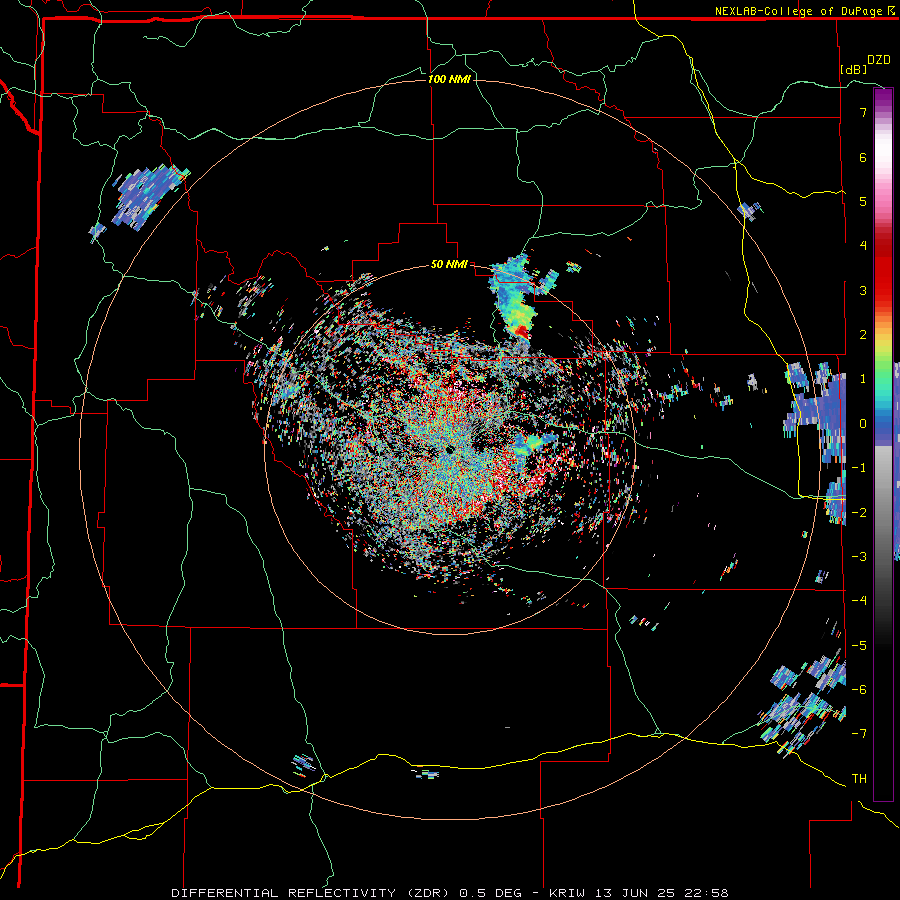Click the 1 value on color scale

point(863,379)
